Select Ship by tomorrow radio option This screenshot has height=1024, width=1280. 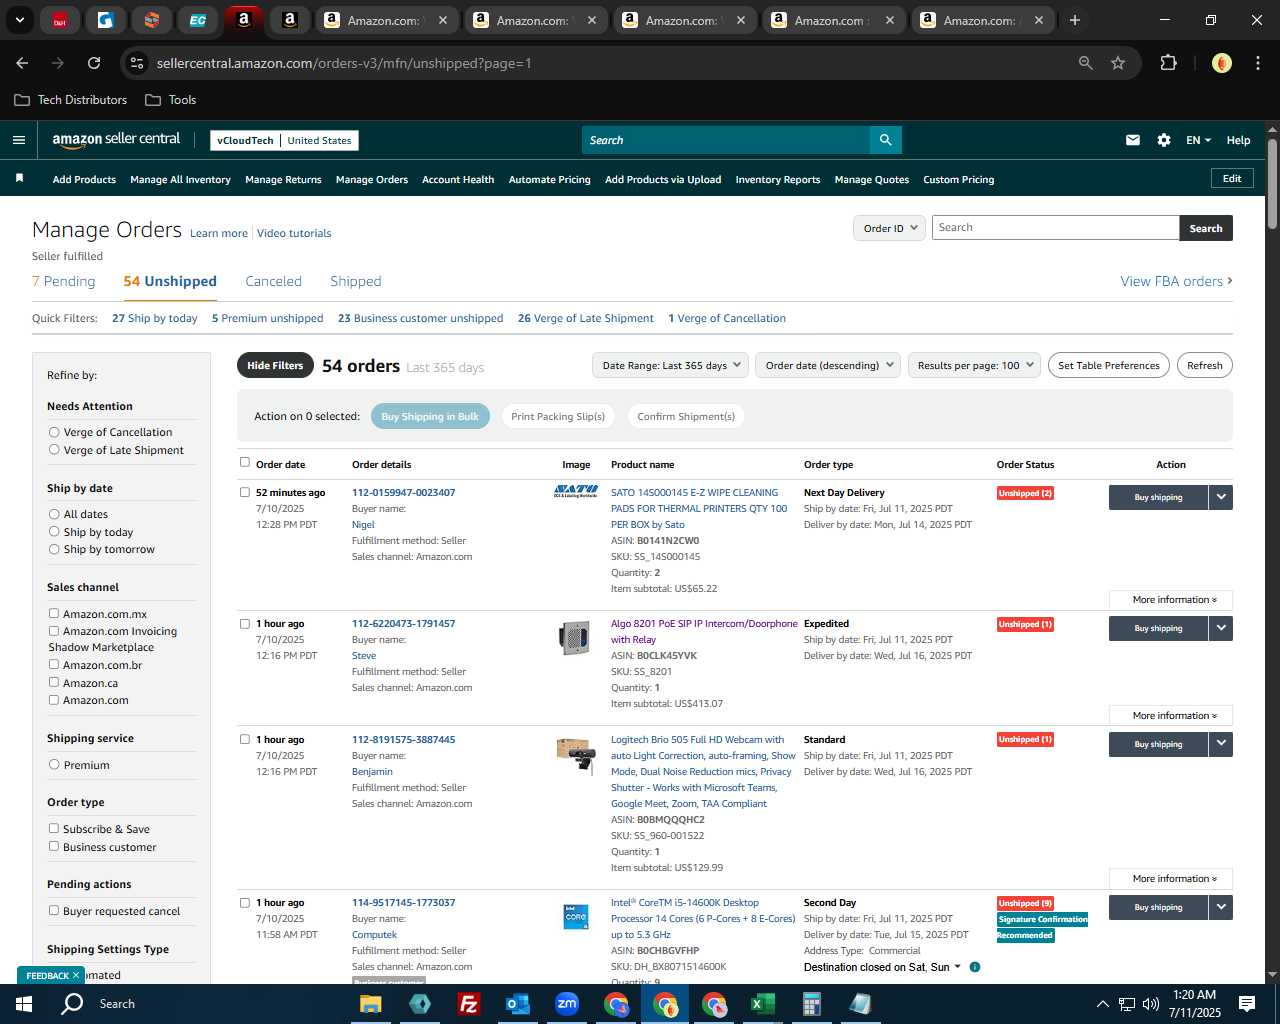click(54, 549)
